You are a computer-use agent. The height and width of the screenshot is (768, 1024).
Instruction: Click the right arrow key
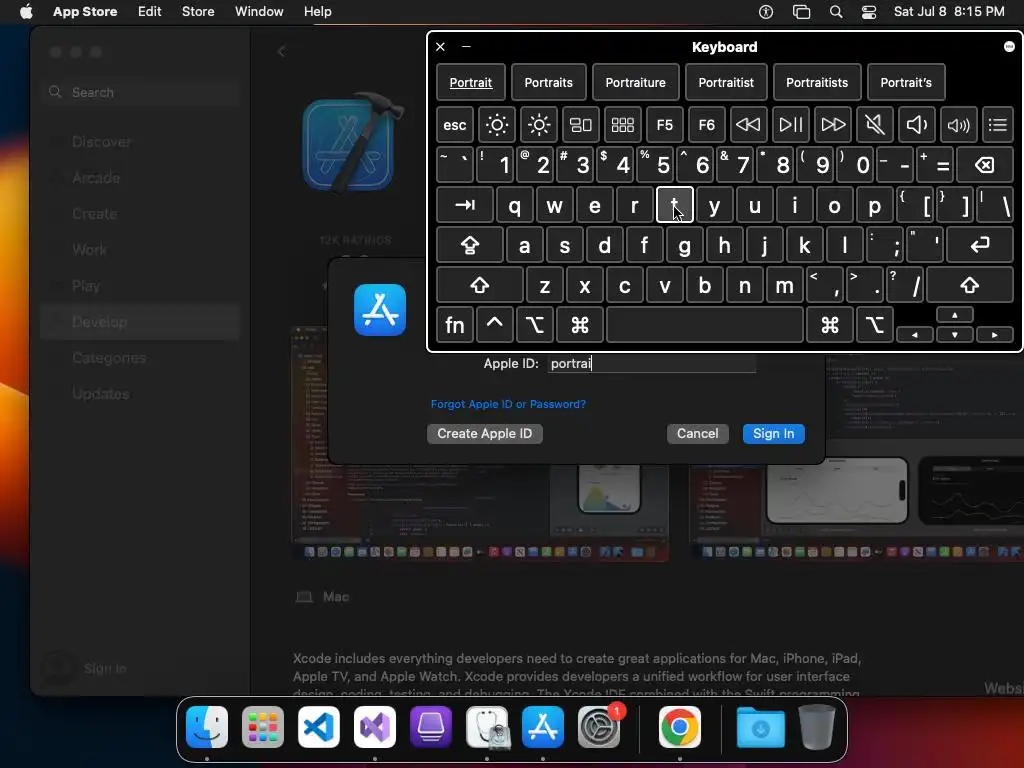[995, 334]
